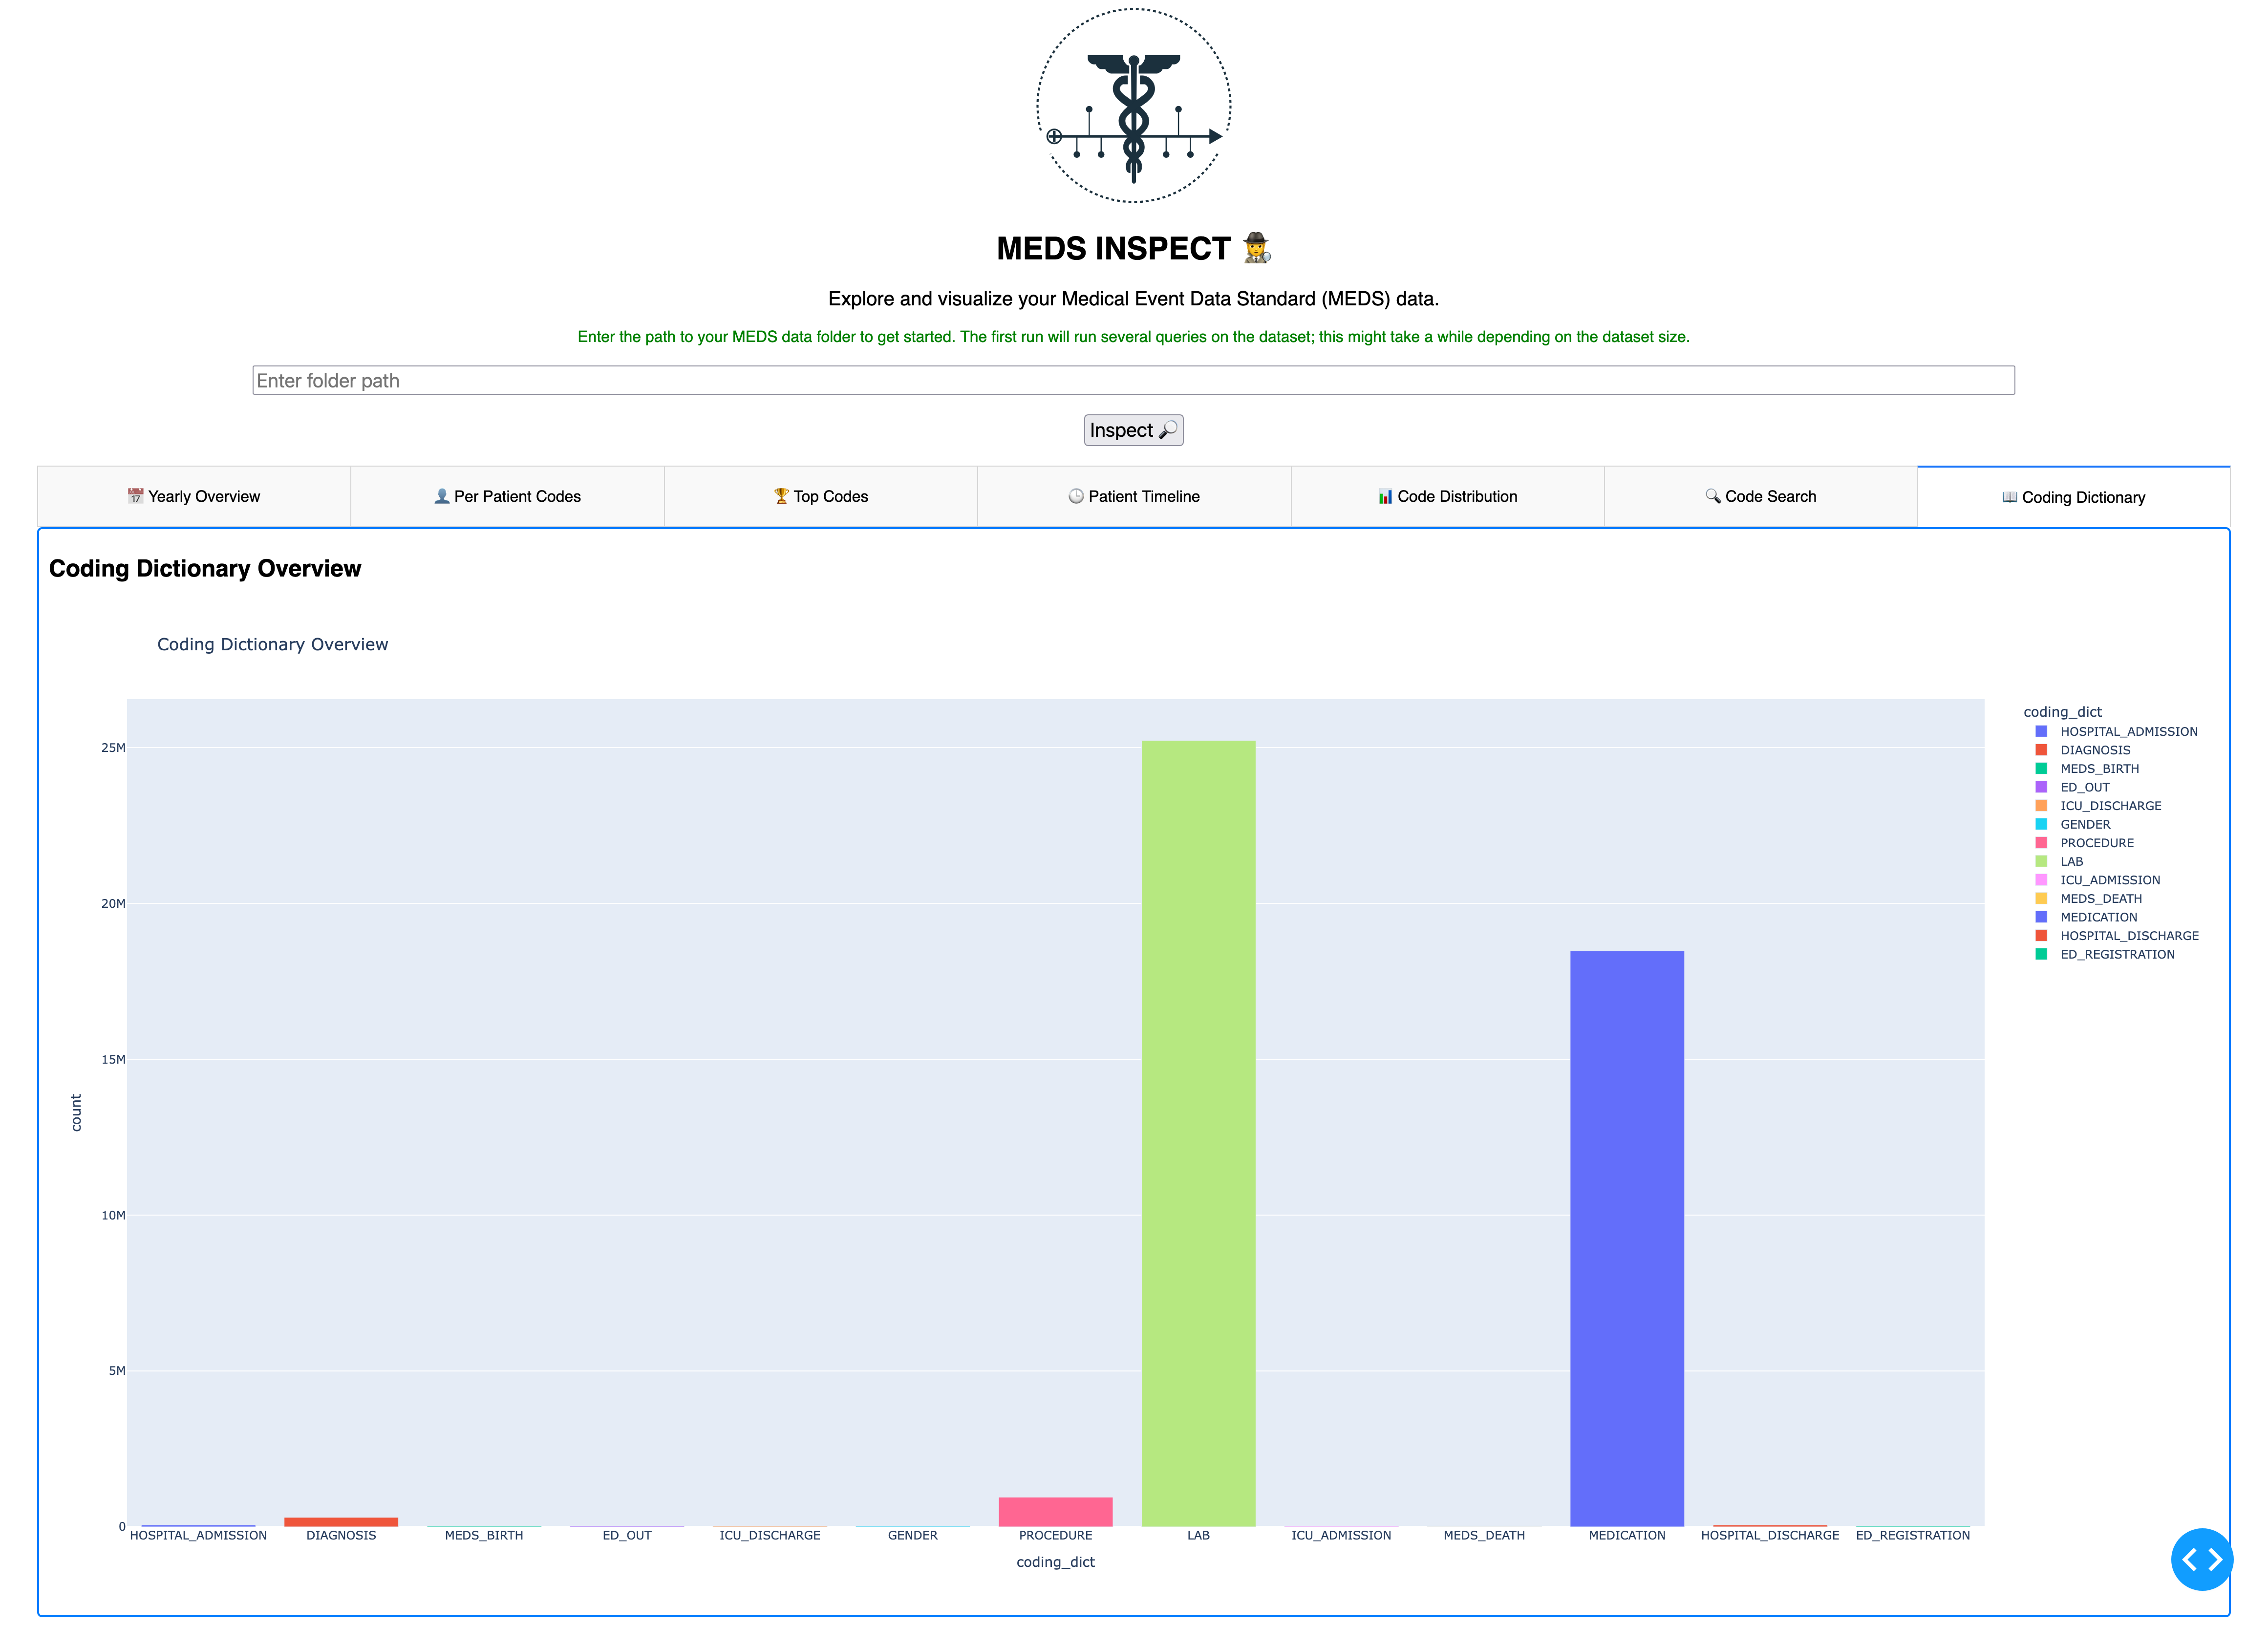The height and width of the screenshot is (1626, 2268).
Task: Switch to the Per Patient Codes tab
Action: pyautogui.click(x=507, y=496)
